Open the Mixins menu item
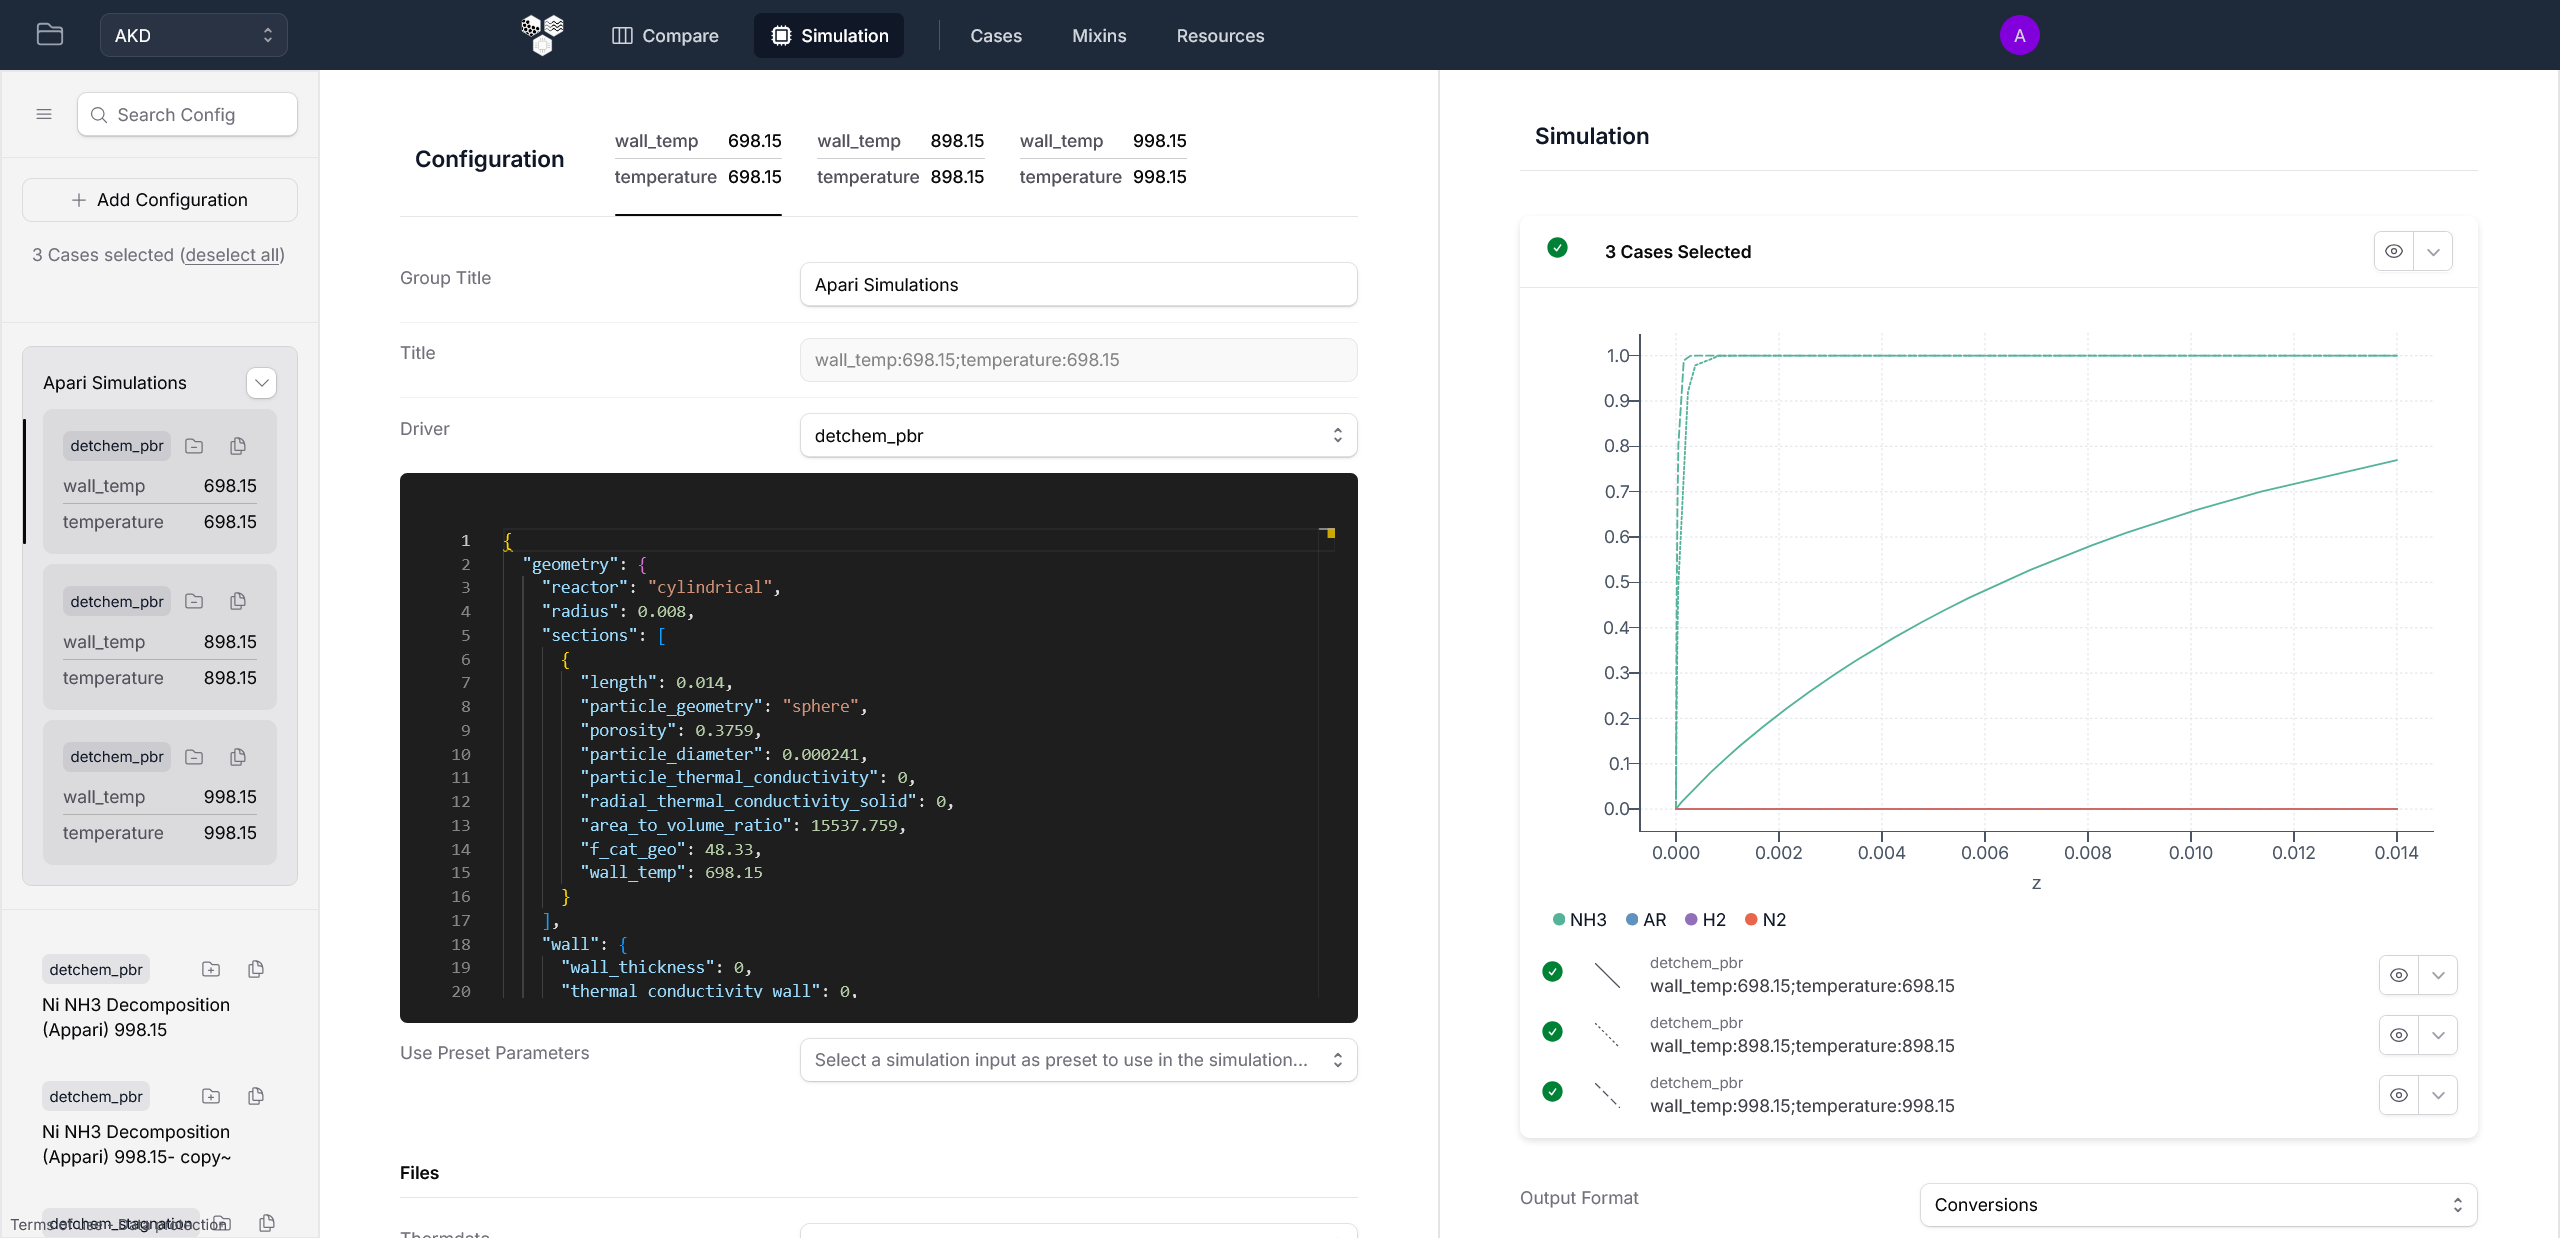 [1099, 36]
